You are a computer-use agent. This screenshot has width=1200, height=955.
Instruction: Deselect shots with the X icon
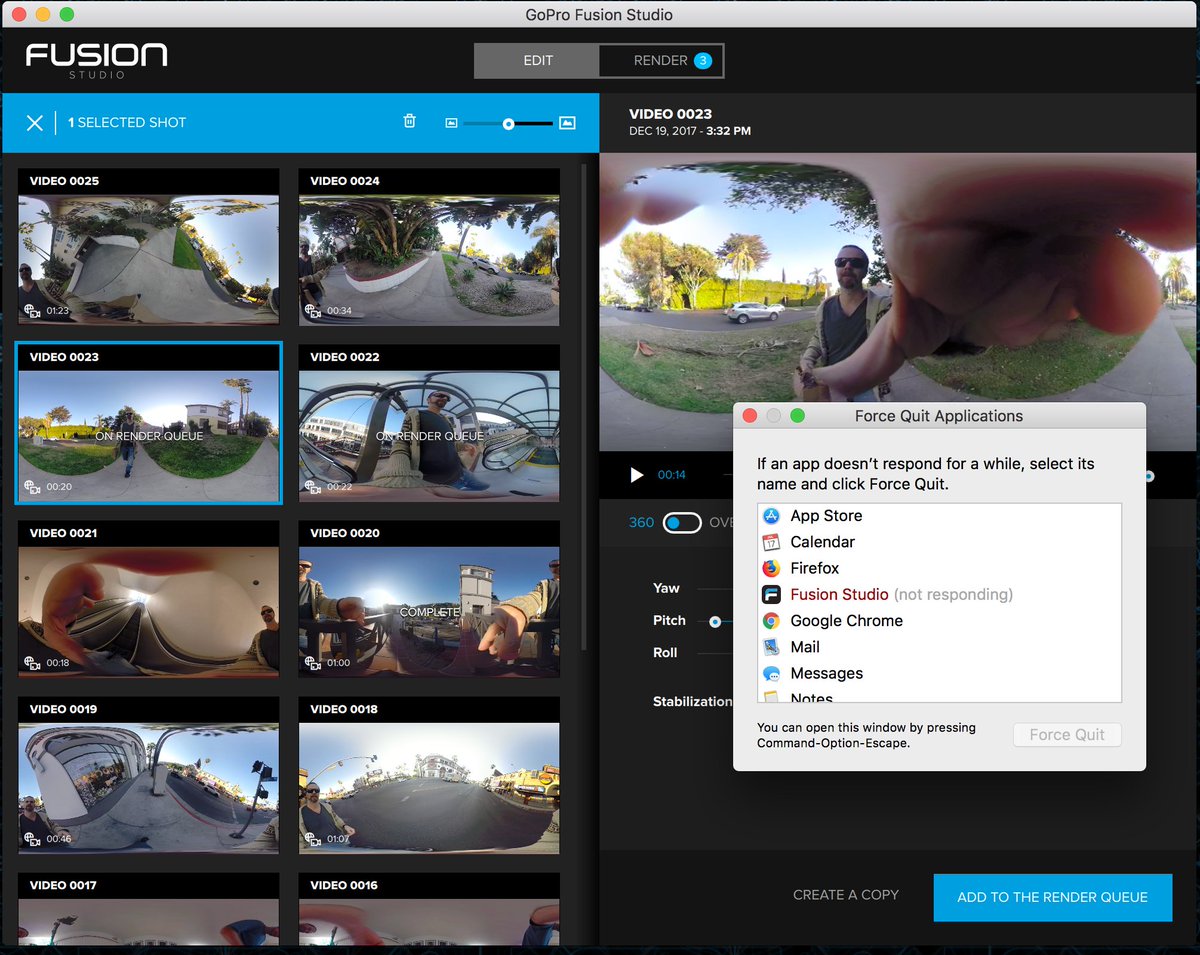(35, 122)
